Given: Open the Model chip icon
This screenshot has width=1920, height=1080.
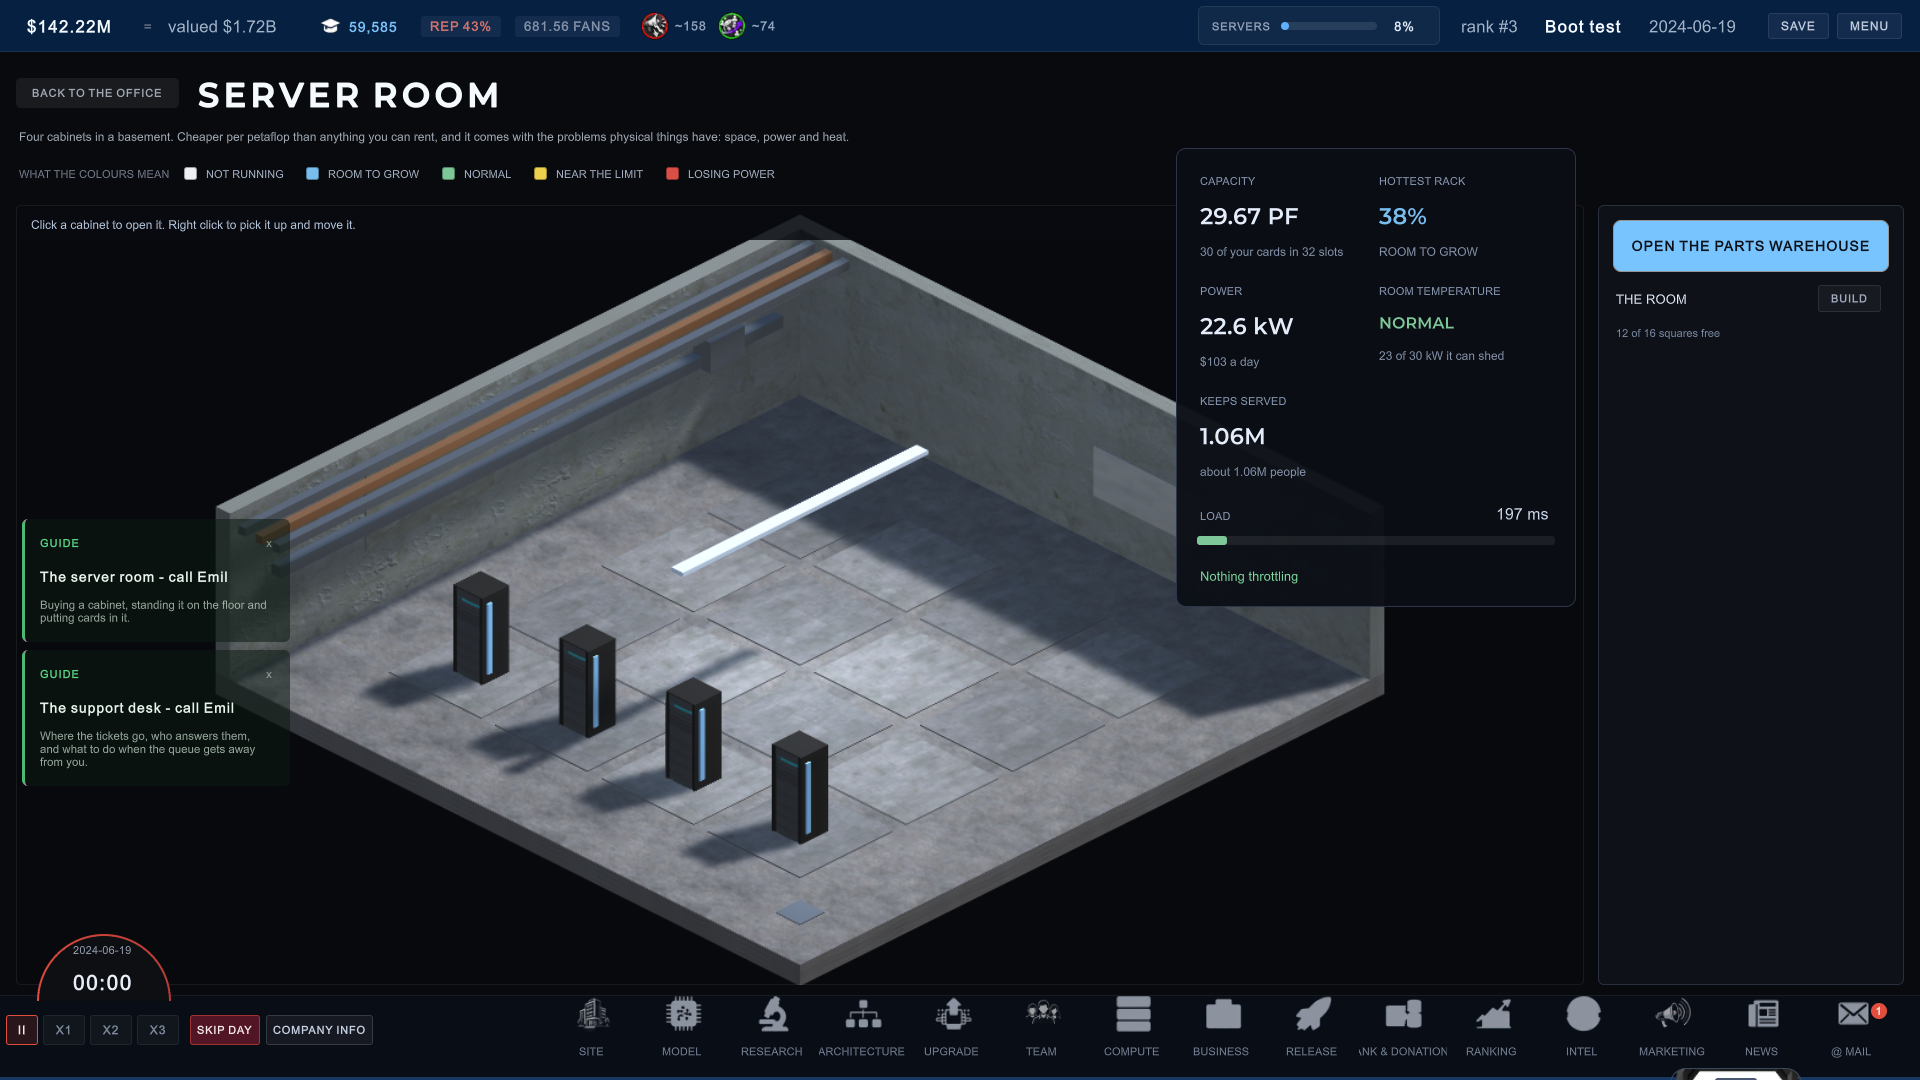Looking at the screenshot, I should pos(682,1015).
